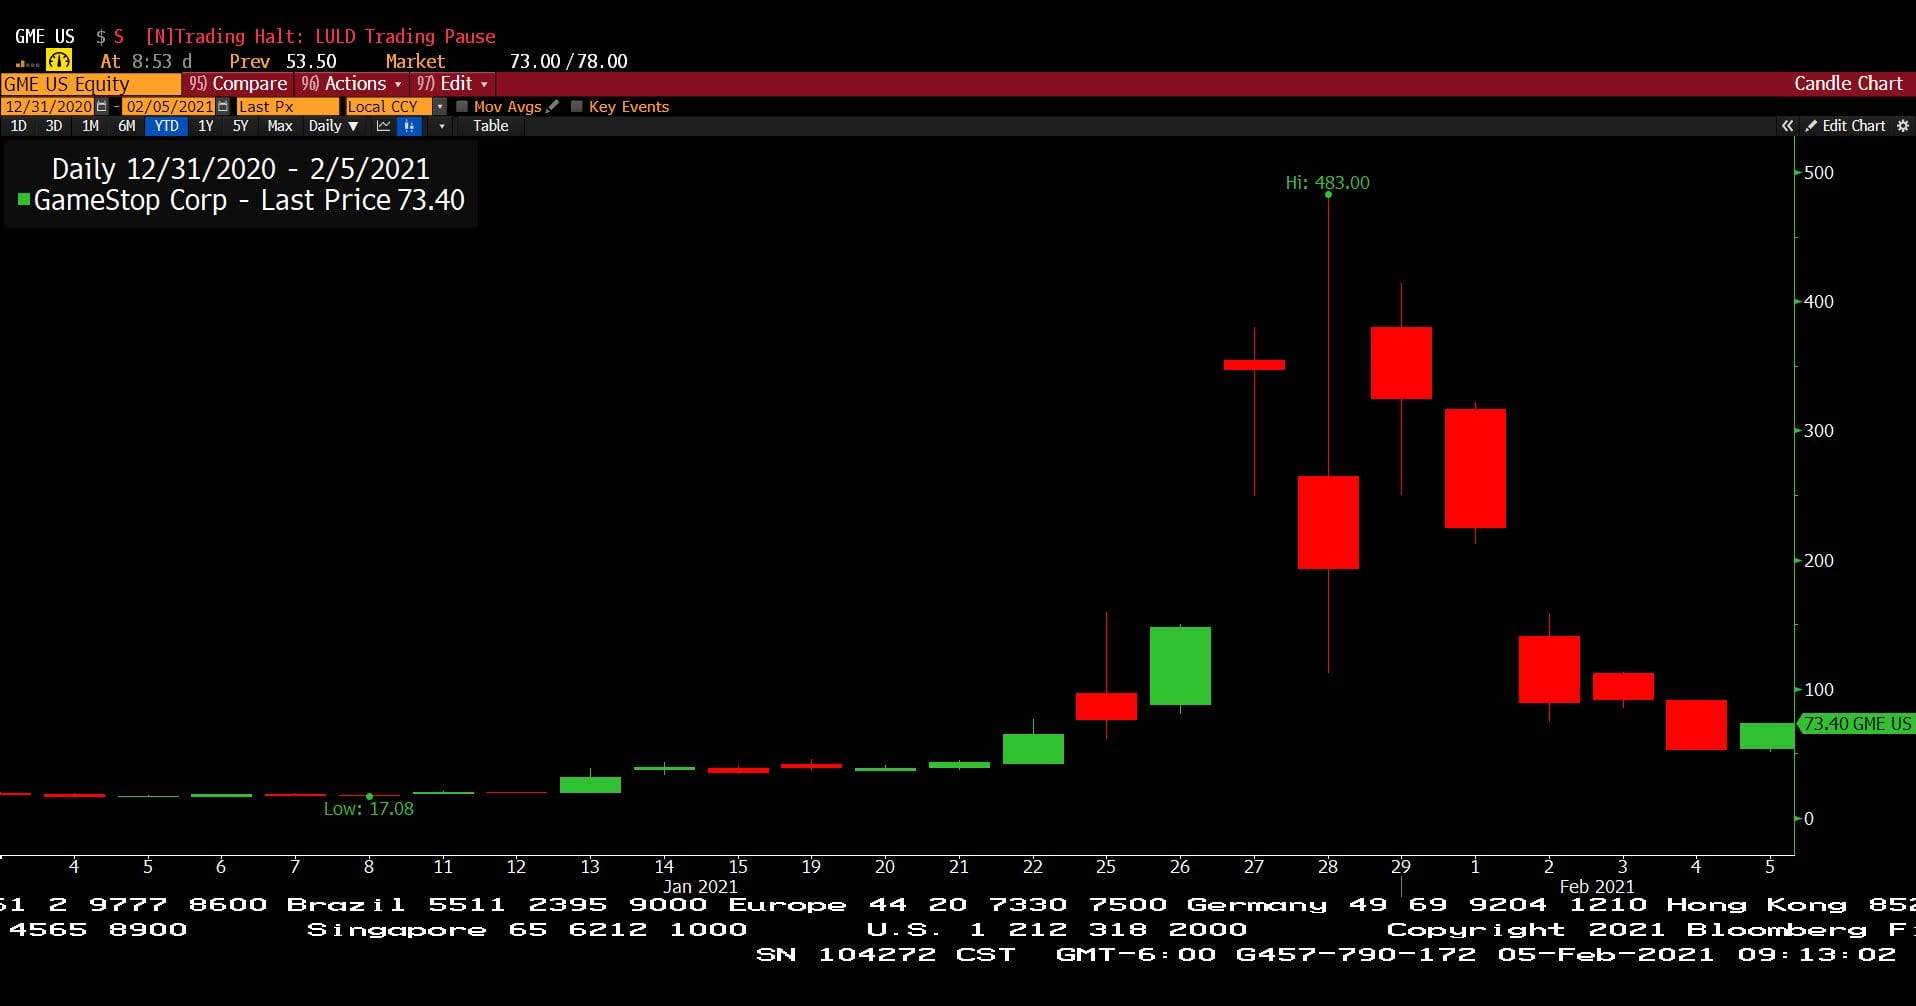Click the 'At 8:53 d' timestamp text
This screenshot has width=1916, height=1006.
pos(146,61)
